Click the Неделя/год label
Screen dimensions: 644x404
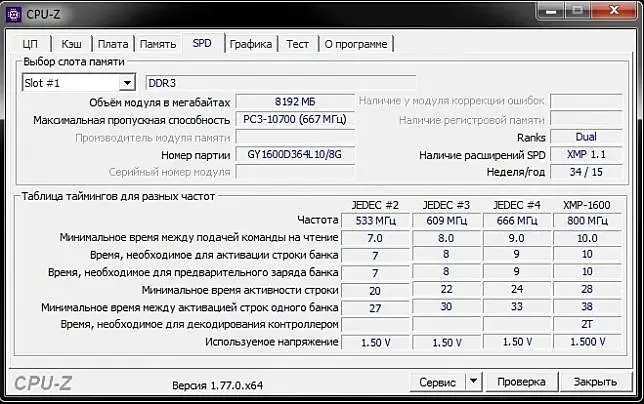click(515, 172)
